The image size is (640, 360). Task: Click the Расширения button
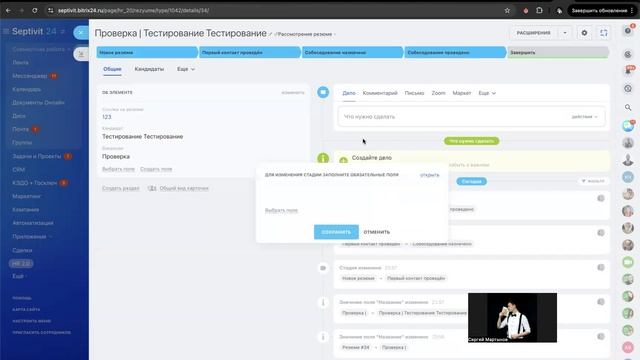(x=533, y=33)
